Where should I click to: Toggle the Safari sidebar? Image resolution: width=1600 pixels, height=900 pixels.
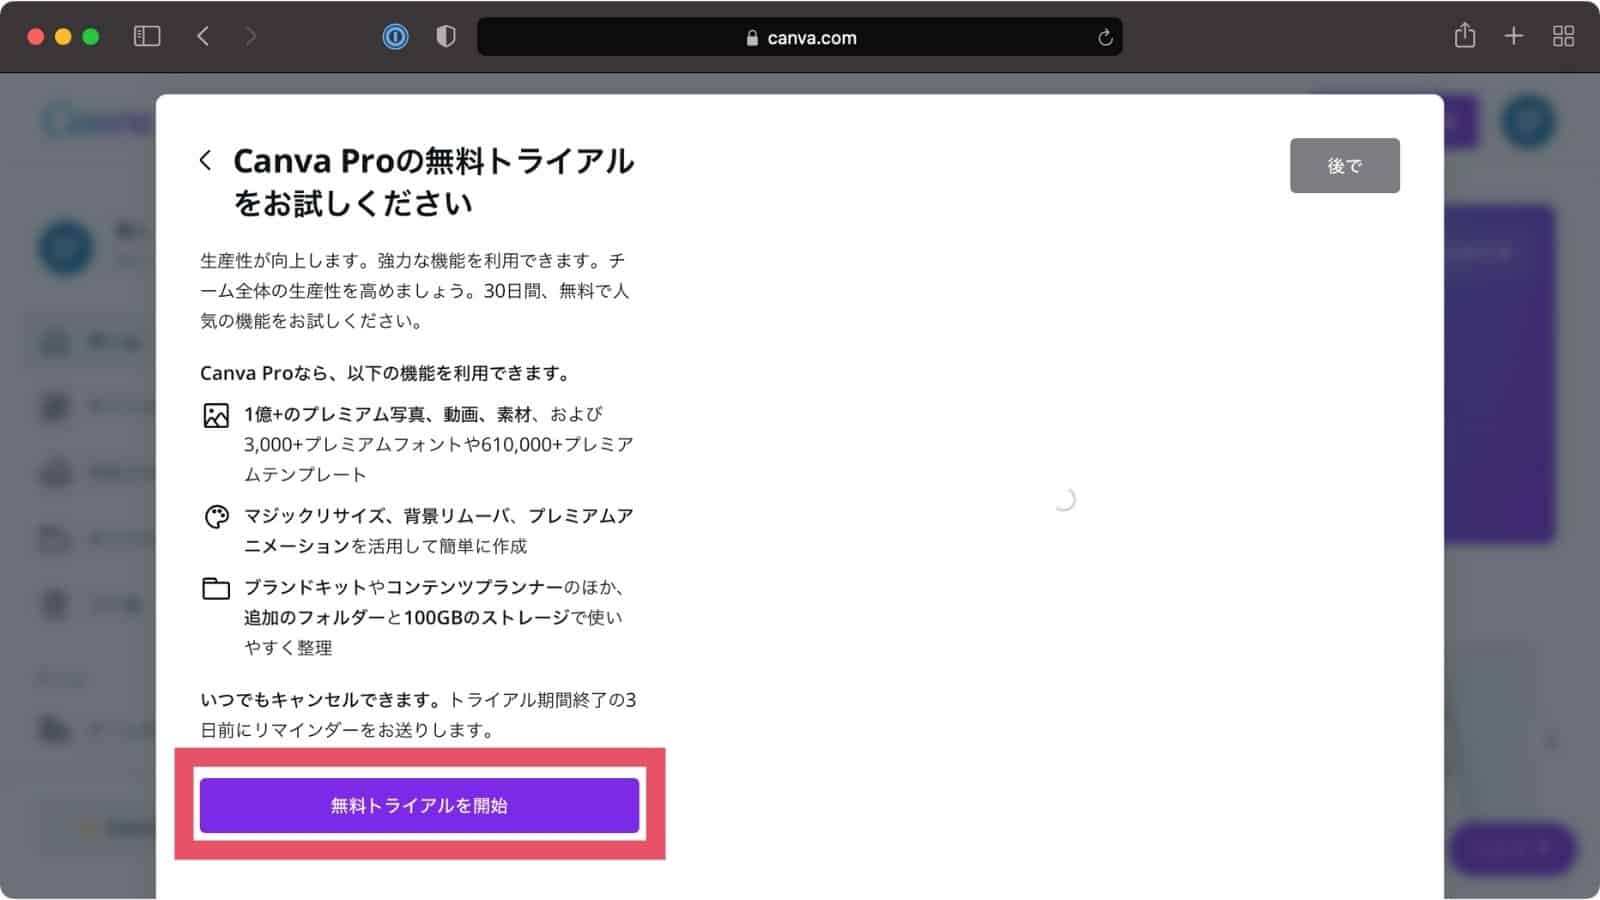click(147, 37)
